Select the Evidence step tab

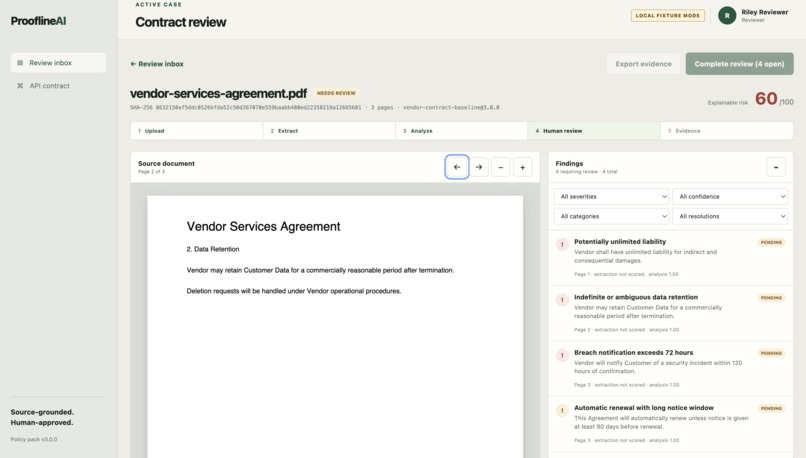click(727, 131)
